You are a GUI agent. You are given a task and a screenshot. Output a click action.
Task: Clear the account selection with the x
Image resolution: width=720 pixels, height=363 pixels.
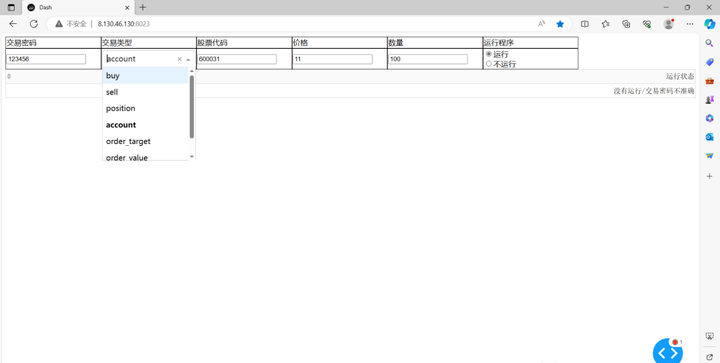tap(180, 59)
